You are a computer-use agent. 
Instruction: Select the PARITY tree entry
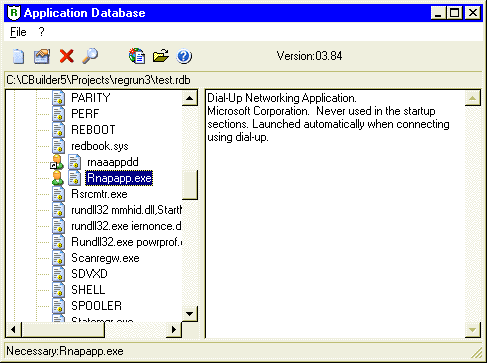(91, 98)
